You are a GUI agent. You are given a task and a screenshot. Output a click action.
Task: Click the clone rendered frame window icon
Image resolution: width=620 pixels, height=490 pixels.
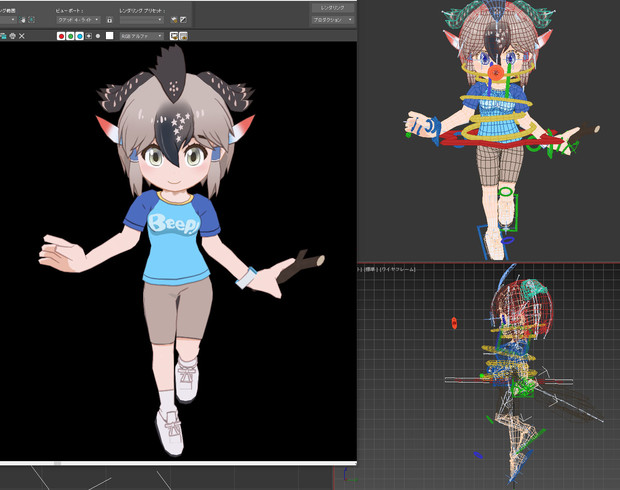(x=3, y=35)
